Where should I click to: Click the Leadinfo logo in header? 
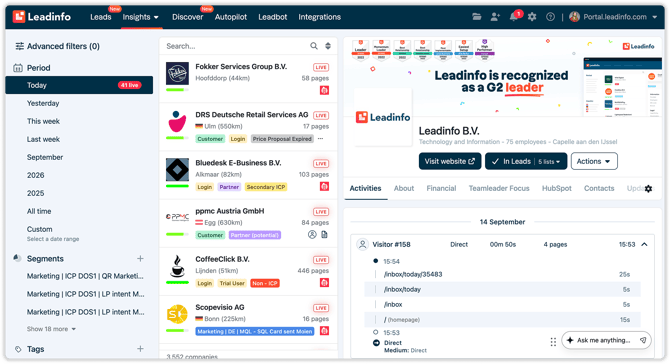41,17
